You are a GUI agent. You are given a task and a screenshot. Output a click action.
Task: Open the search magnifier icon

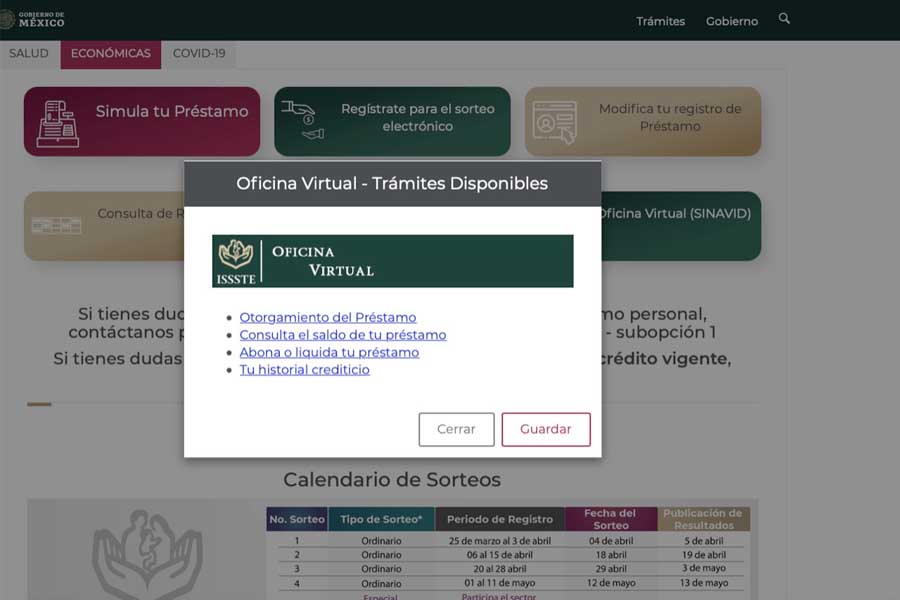(x=784, y=19)
